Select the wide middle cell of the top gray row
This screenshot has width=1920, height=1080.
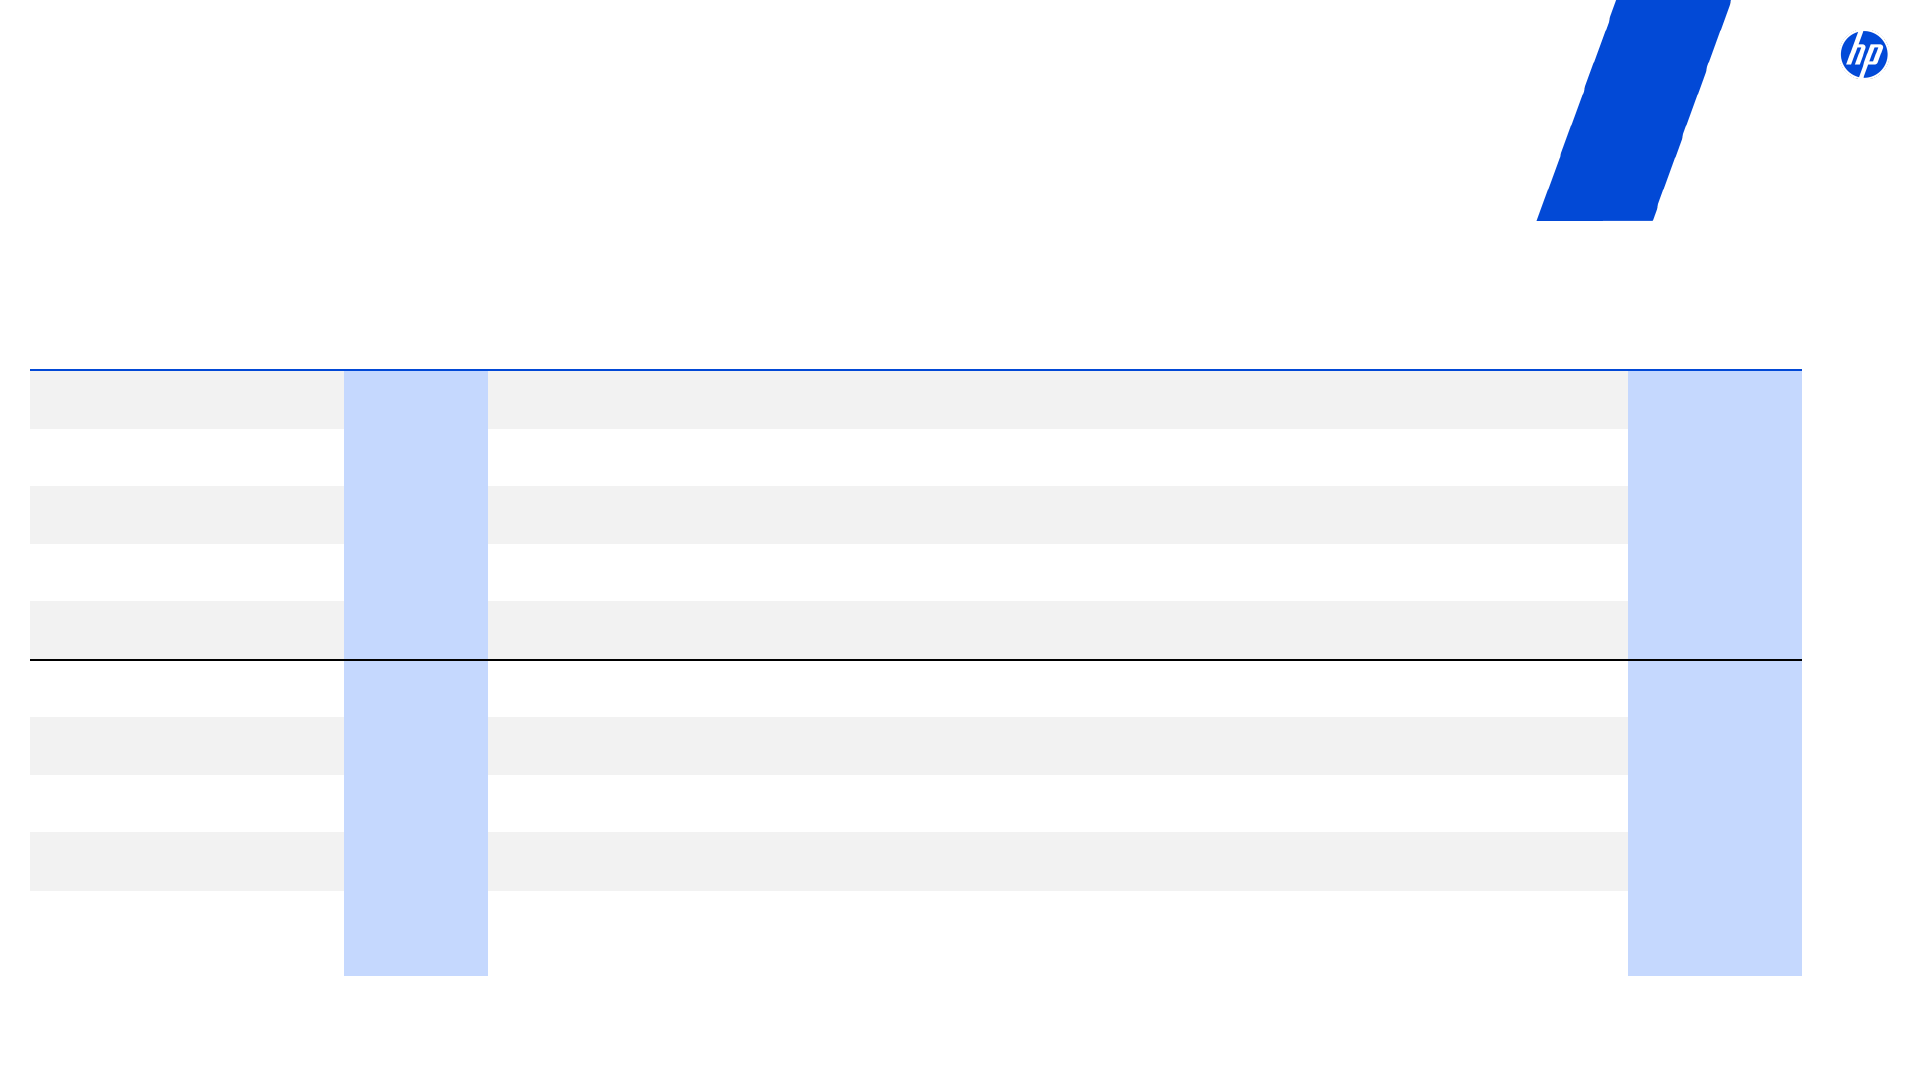pyautogui.click(x=1057, y=400)
